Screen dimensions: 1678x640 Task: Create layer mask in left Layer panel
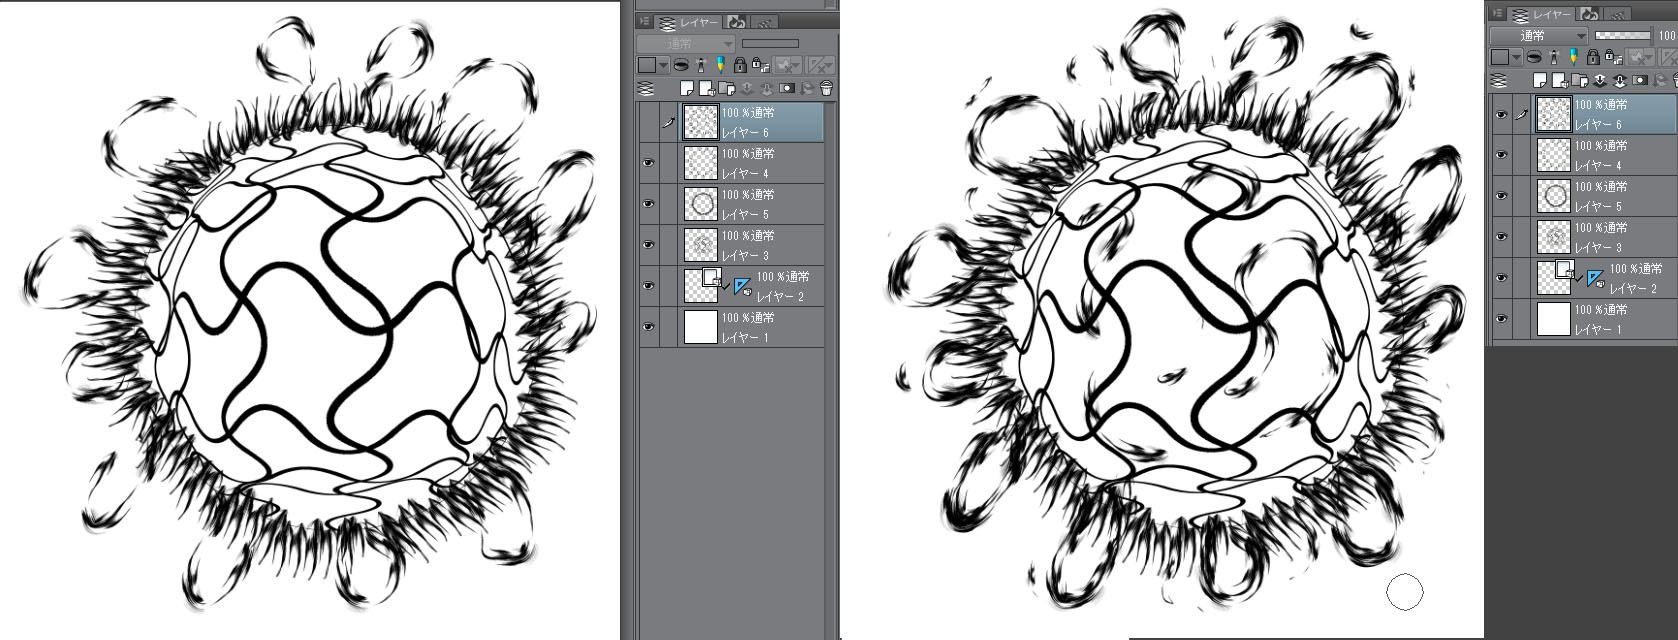tap(787, 88)
